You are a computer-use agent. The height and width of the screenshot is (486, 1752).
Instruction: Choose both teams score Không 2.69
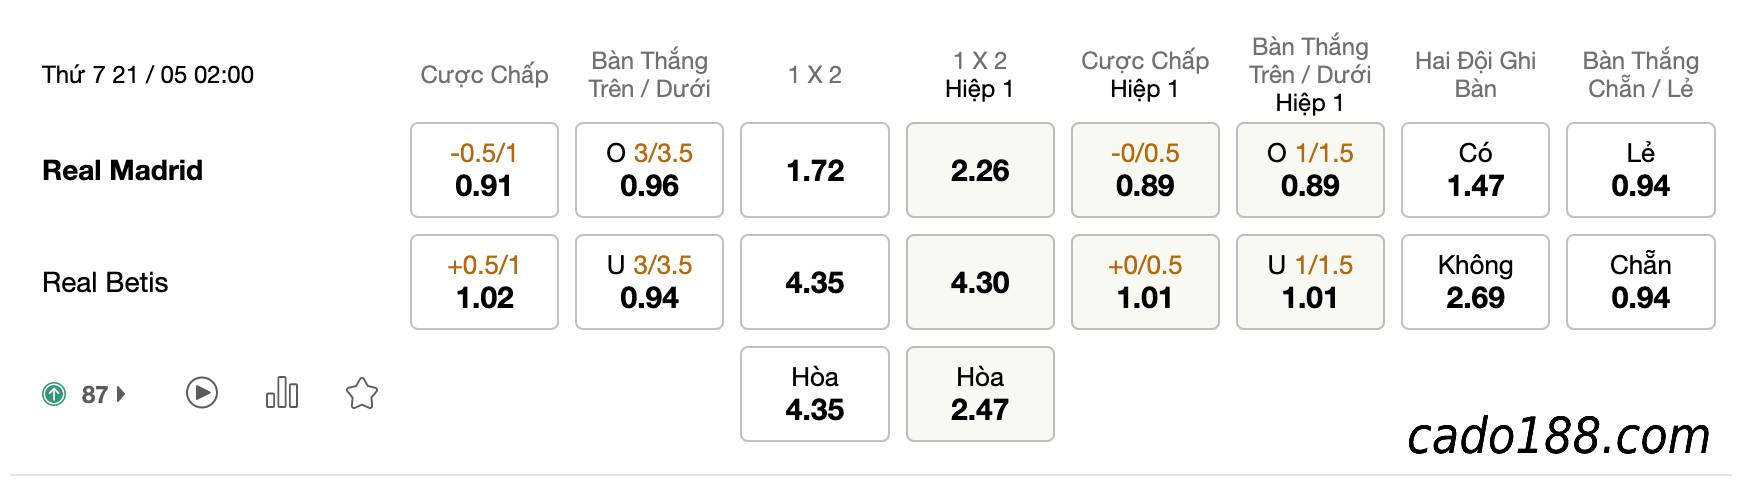pos(1475,282)
